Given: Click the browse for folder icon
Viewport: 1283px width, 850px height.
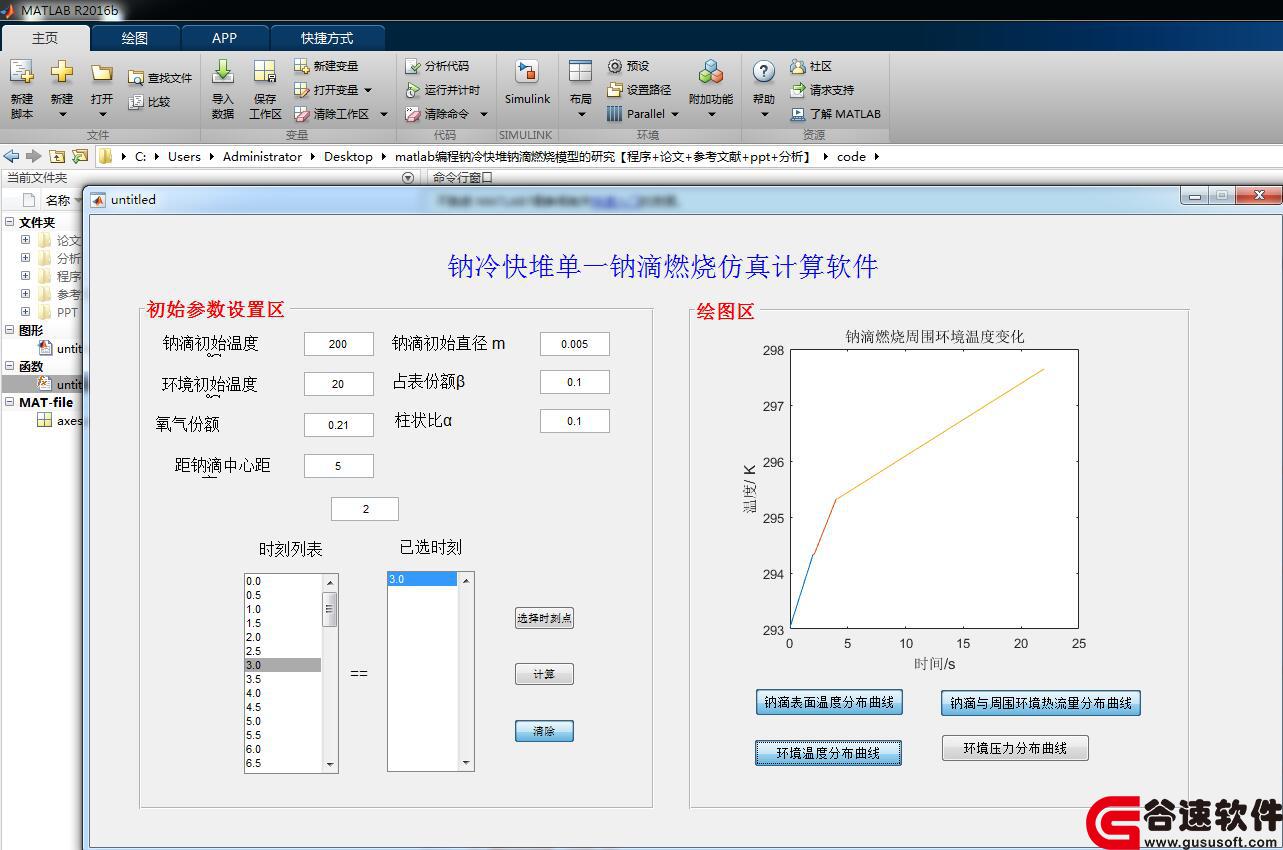Looking at the screenshot, I should (80, 156).
